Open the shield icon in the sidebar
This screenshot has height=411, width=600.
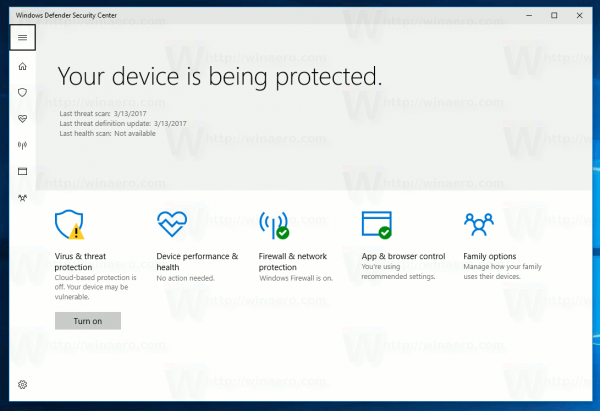click(23, 93)
